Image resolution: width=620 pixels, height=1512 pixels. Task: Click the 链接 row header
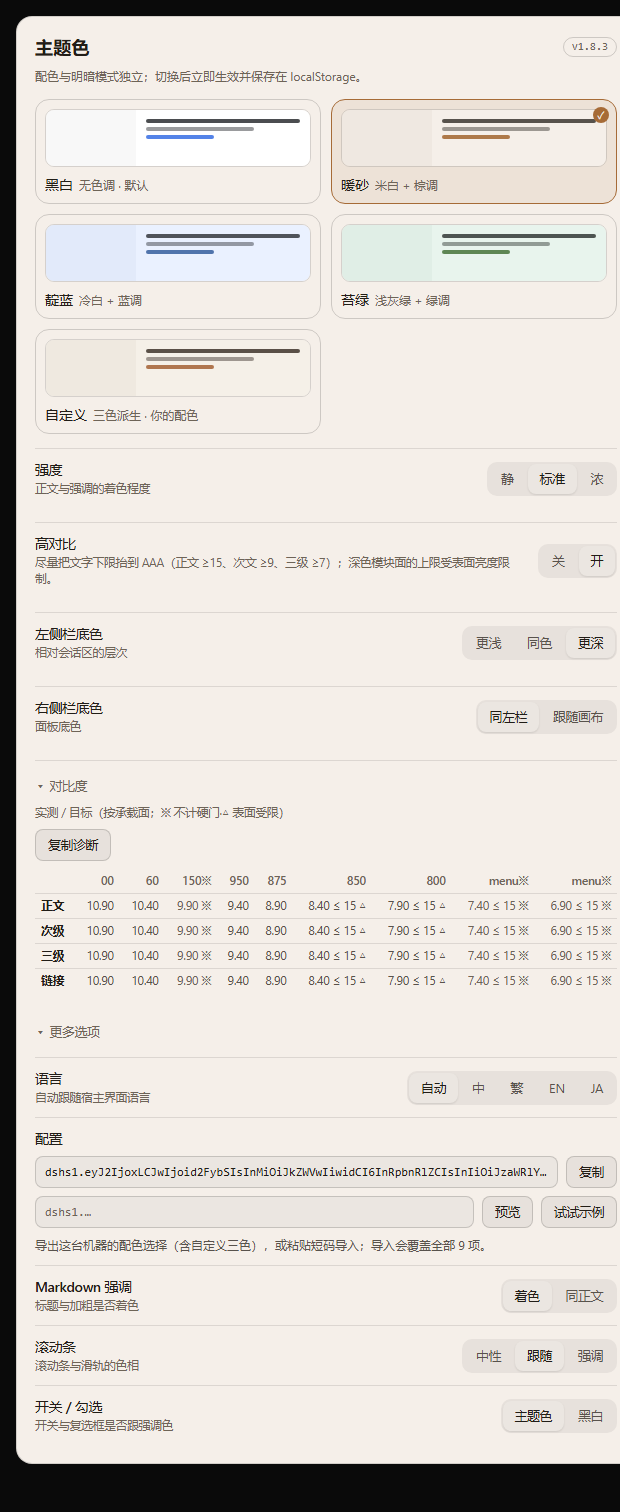click(53, 981)
